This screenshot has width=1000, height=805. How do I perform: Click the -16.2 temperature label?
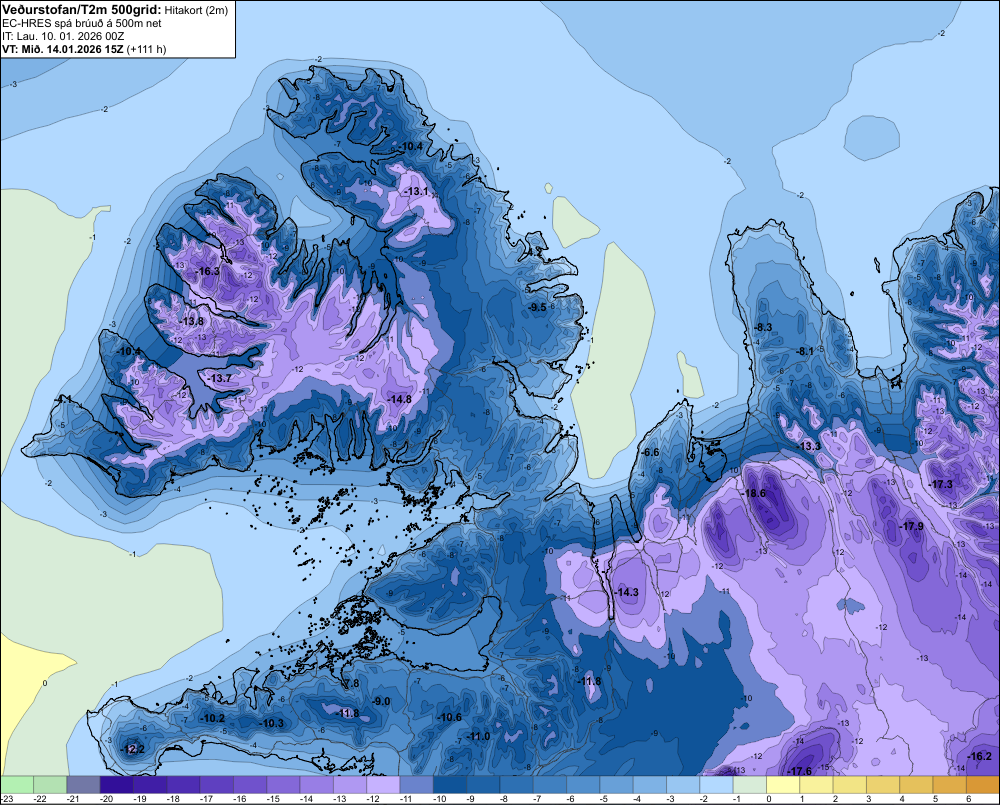[x=980, y=757]
